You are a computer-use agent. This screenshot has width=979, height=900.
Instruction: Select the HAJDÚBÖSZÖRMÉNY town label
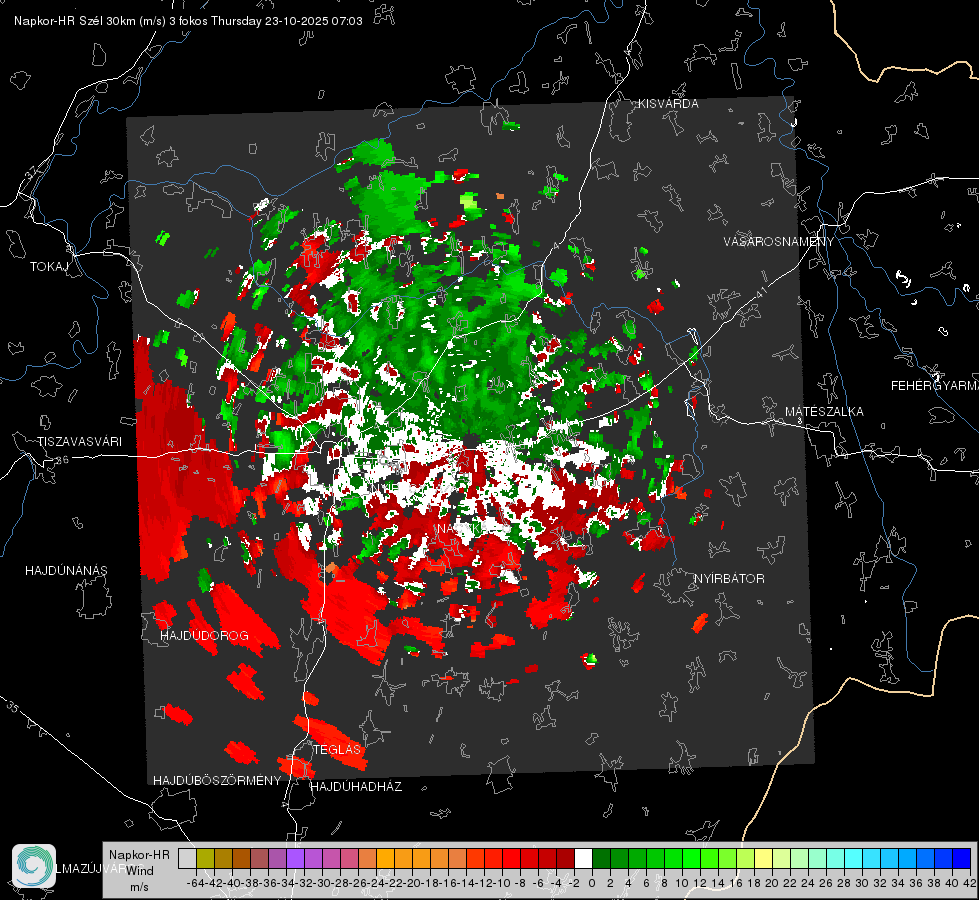click(x=217, y=781)
